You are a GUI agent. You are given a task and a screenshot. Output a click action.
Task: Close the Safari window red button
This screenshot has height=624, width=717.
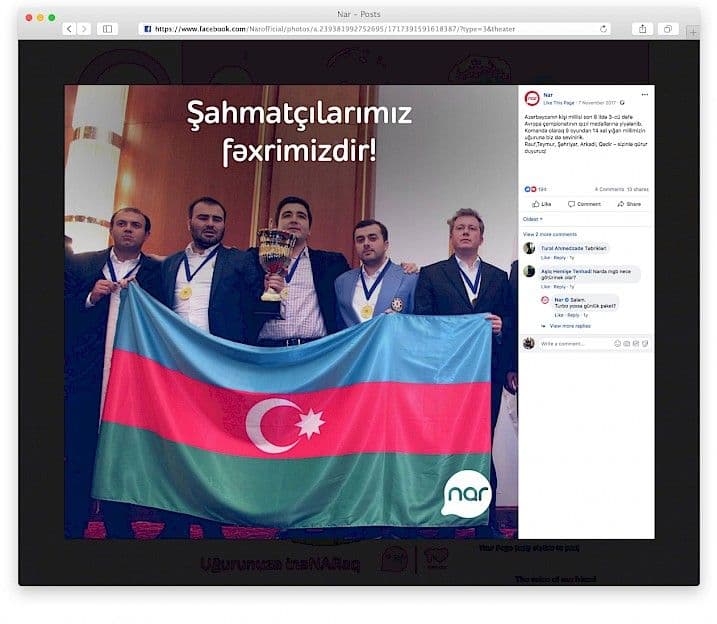(29, 18)
